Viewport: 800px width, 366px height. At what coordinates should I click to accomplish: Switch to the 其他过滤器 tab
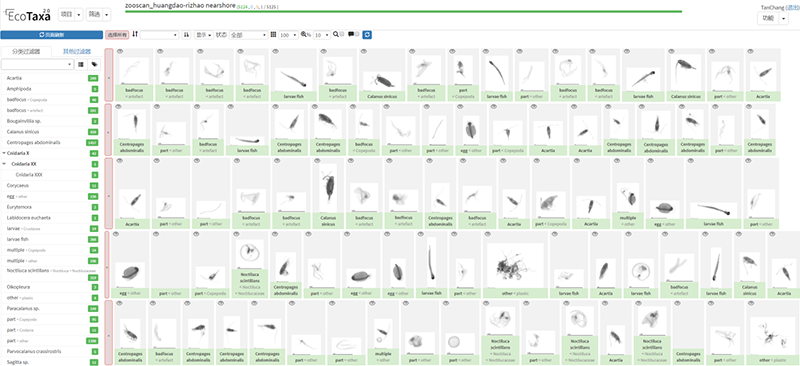(77, 52)
